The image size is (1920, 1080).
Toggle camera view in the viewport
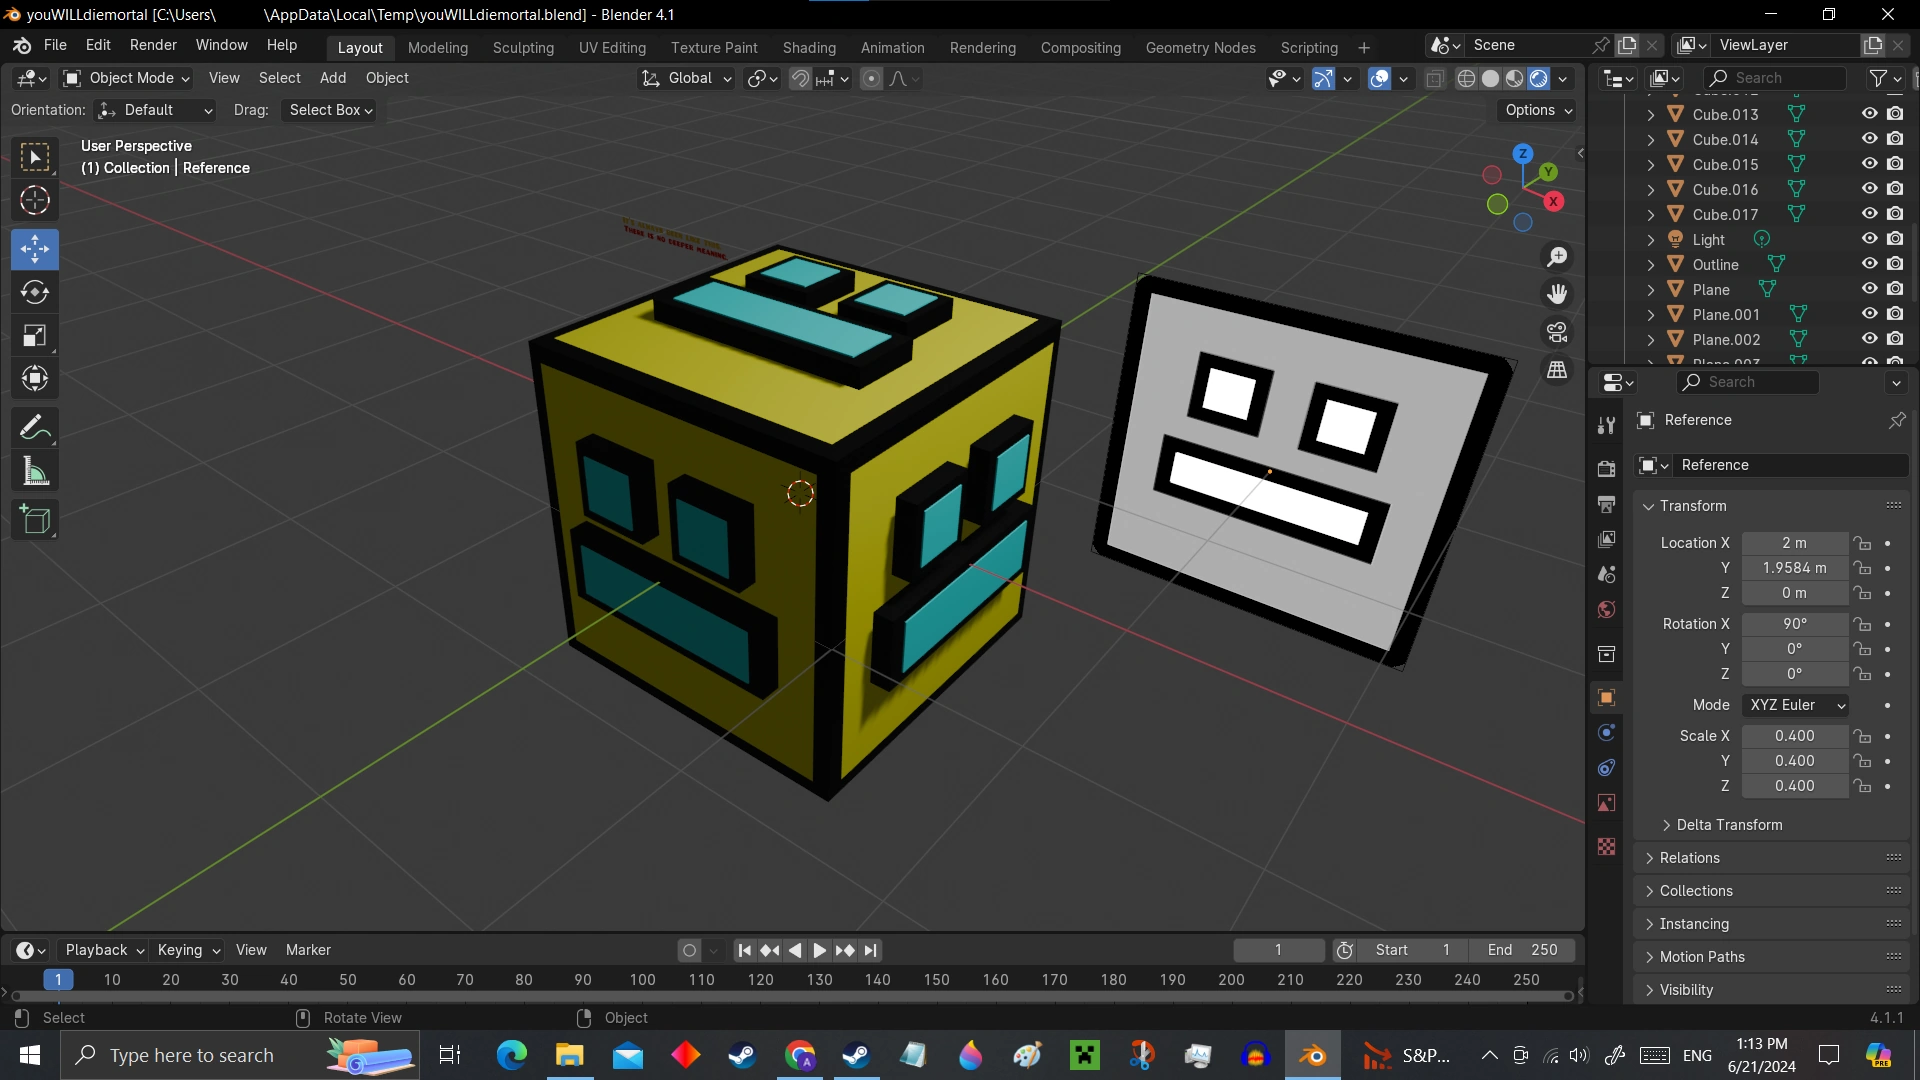click(x=1557, y=332)
